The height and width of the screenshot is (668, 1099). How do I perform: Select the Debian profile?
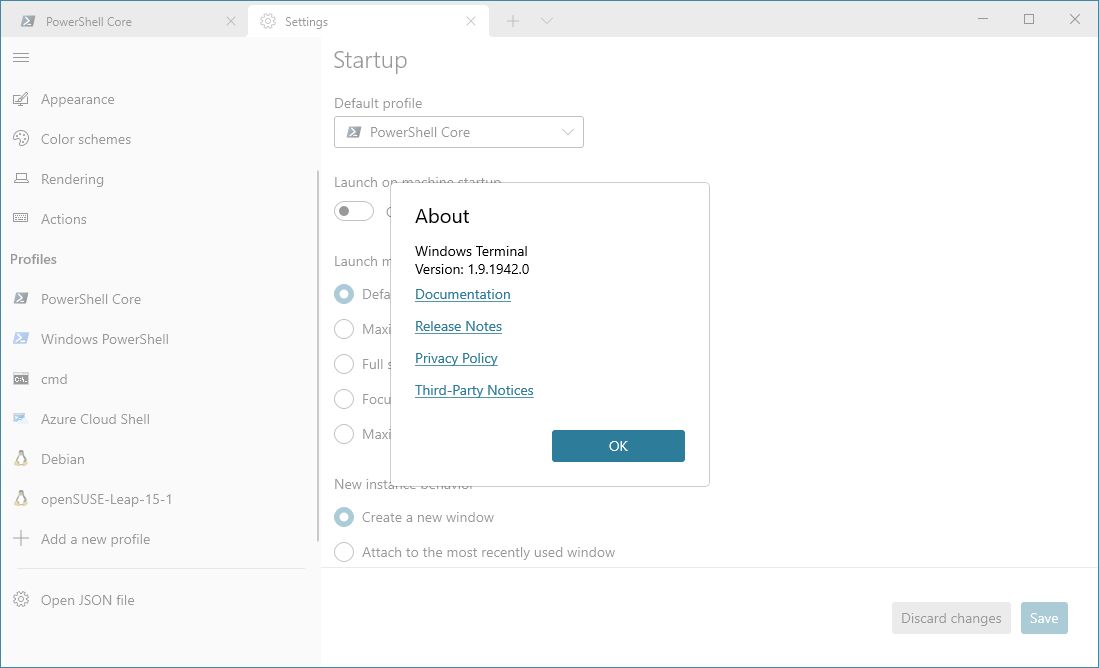[x=160, y=458]
